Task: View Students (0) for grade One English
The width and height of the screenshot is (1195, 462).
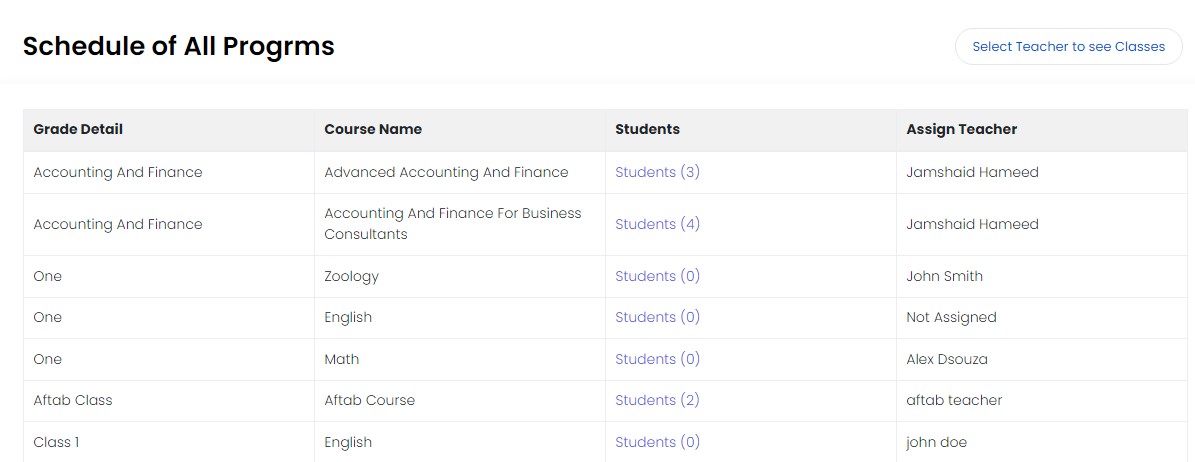Action: pyautogui.click(x=657, y=317)
